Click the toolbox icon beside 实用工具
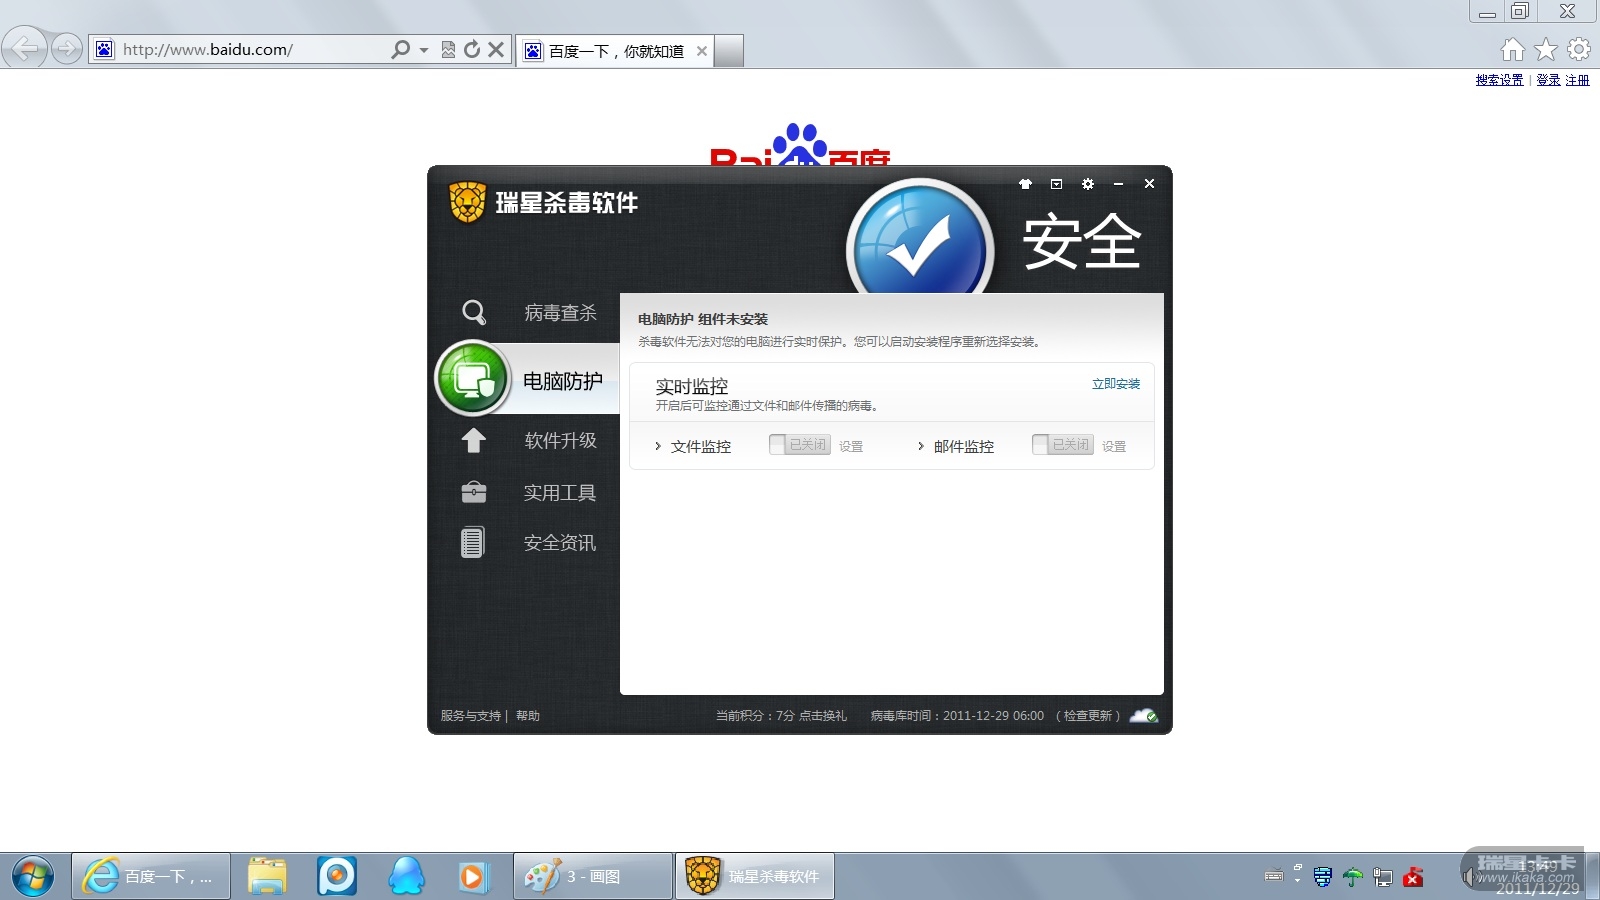The image size is (1600, 900). (474, 492)
